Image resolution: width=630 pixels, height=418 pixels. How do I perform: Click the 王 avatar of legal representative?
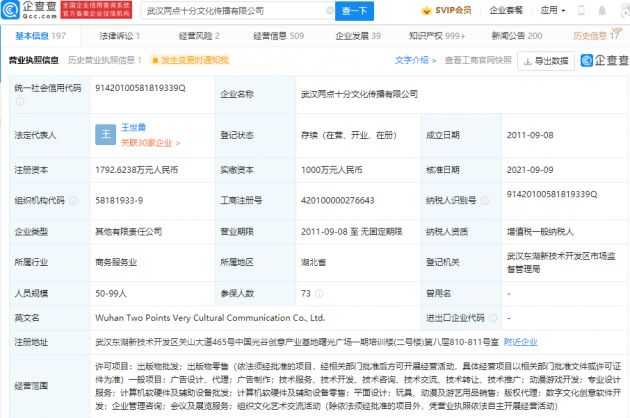(x=106, y=135)
